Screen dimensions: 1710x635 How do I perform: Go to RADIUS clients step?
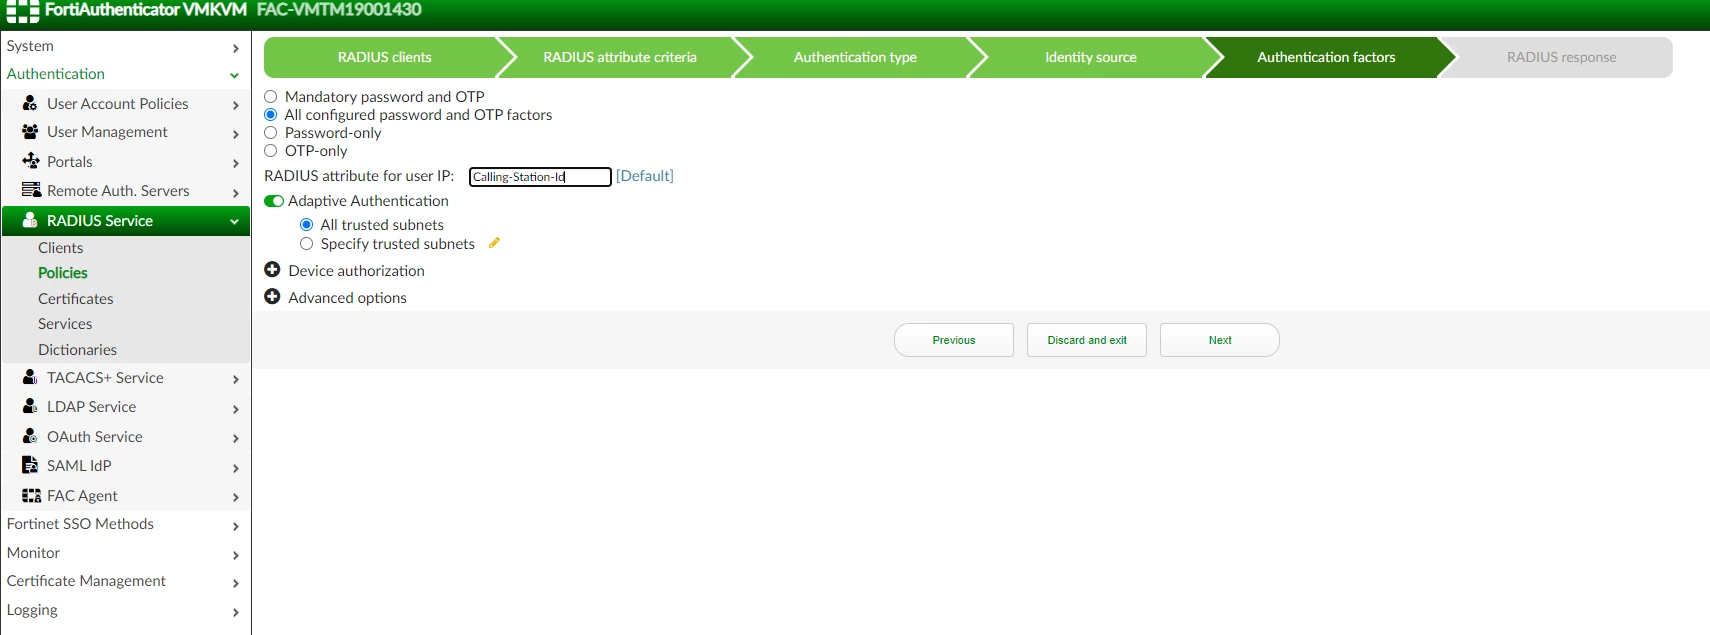click(x=385, y=57)
